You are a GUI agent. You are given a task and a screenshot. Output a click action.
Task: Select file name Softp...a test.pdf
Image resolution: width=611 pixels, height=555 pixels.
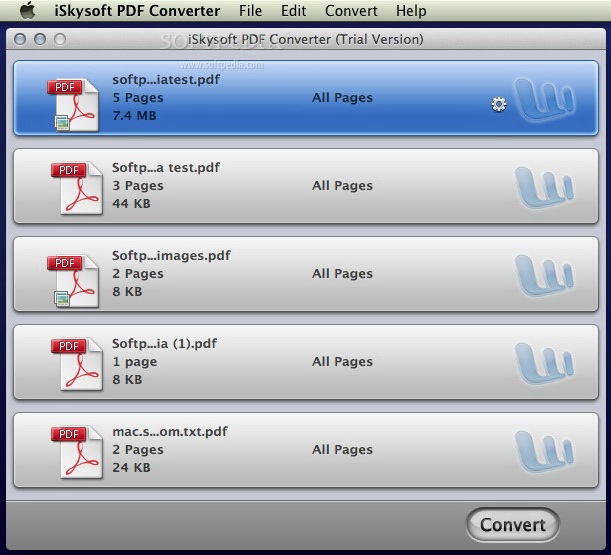tap(166, 168)
